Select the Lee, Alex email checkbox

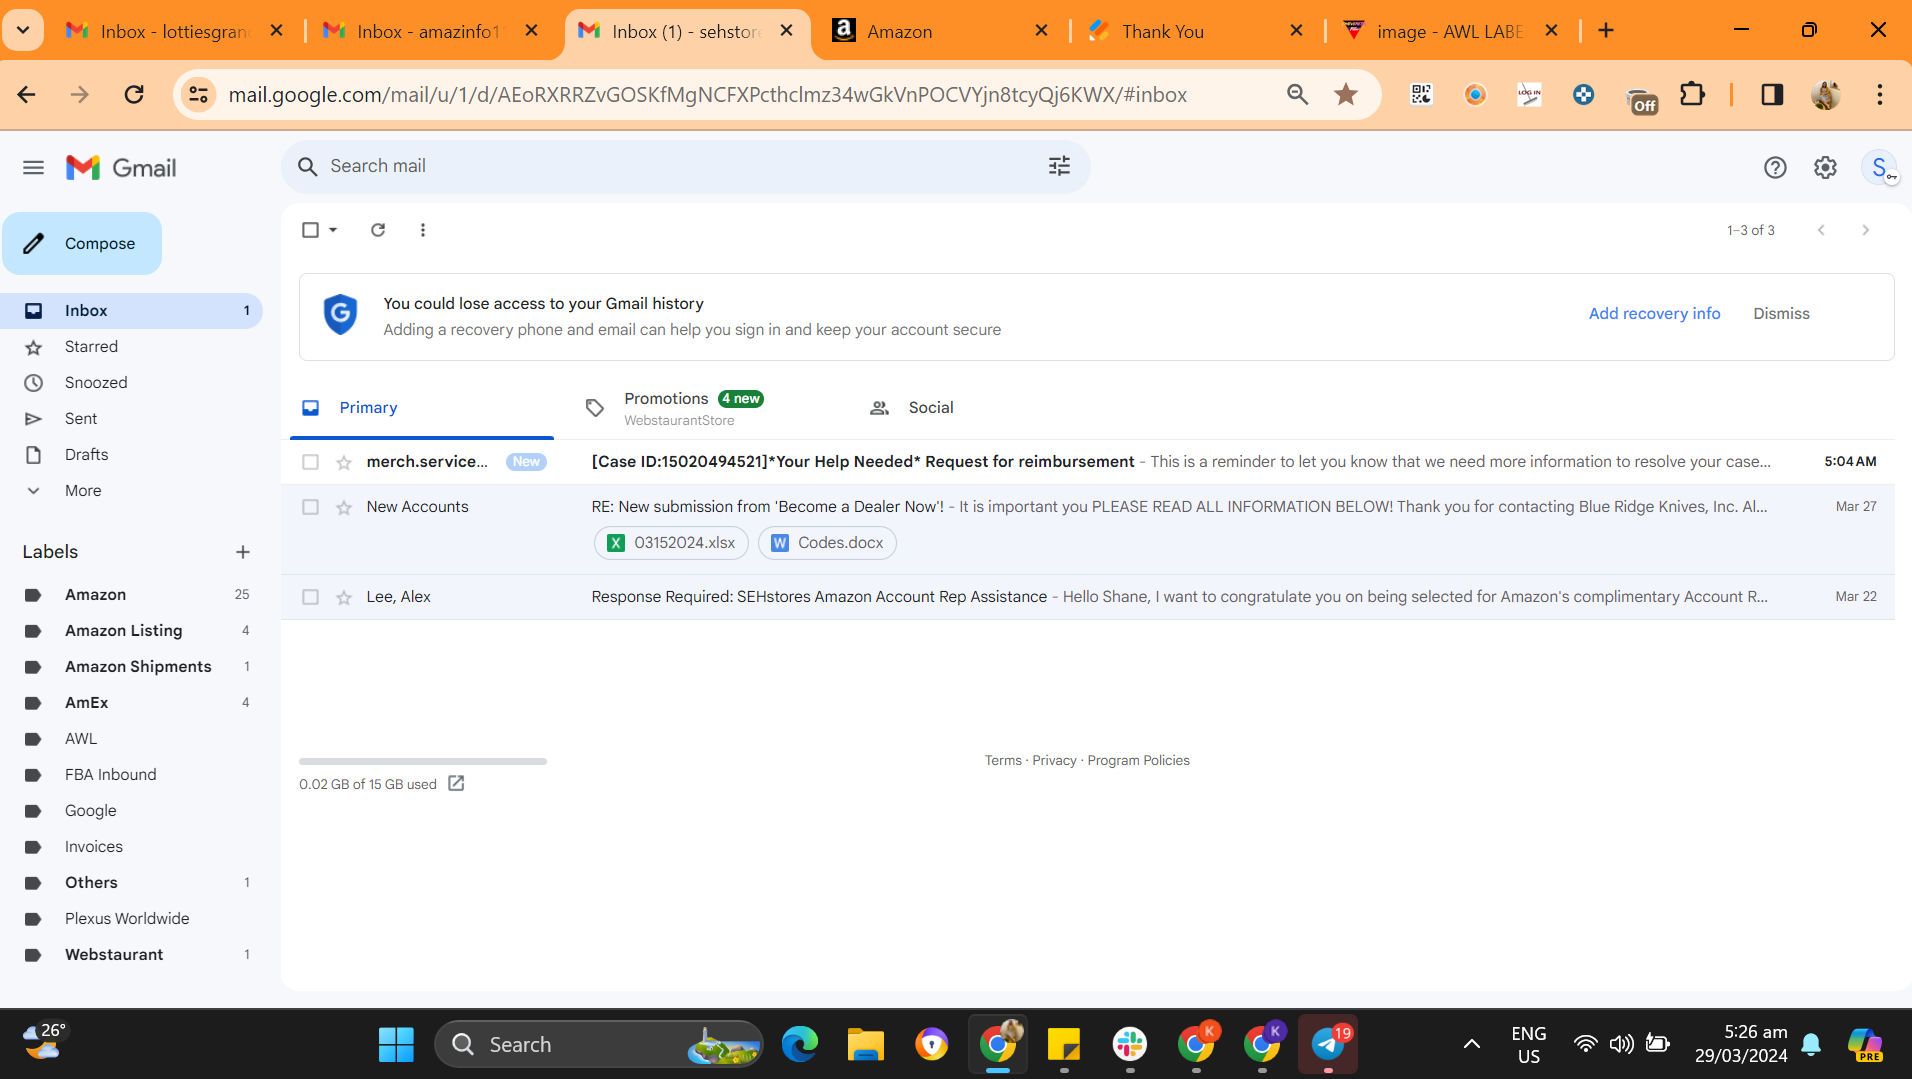point(310,597)
